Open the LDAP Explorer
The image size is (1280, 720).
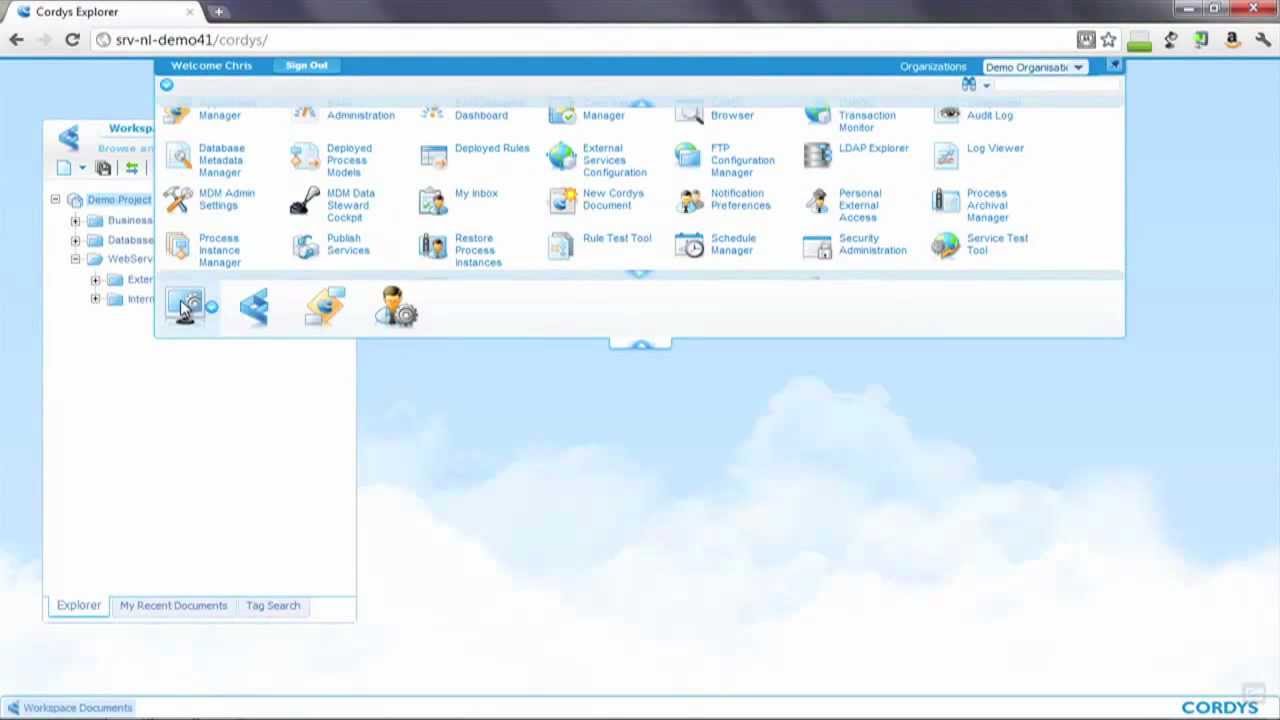coord(817,155)
